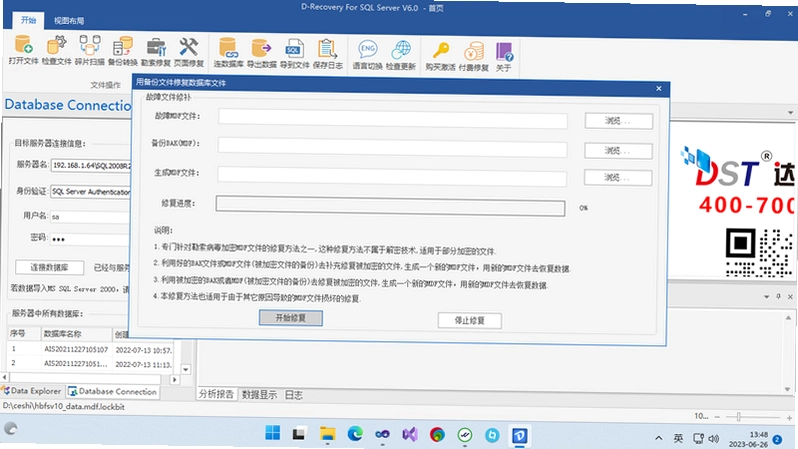
Task: Click the 序号 column header
Action: (x=23, y=333)
